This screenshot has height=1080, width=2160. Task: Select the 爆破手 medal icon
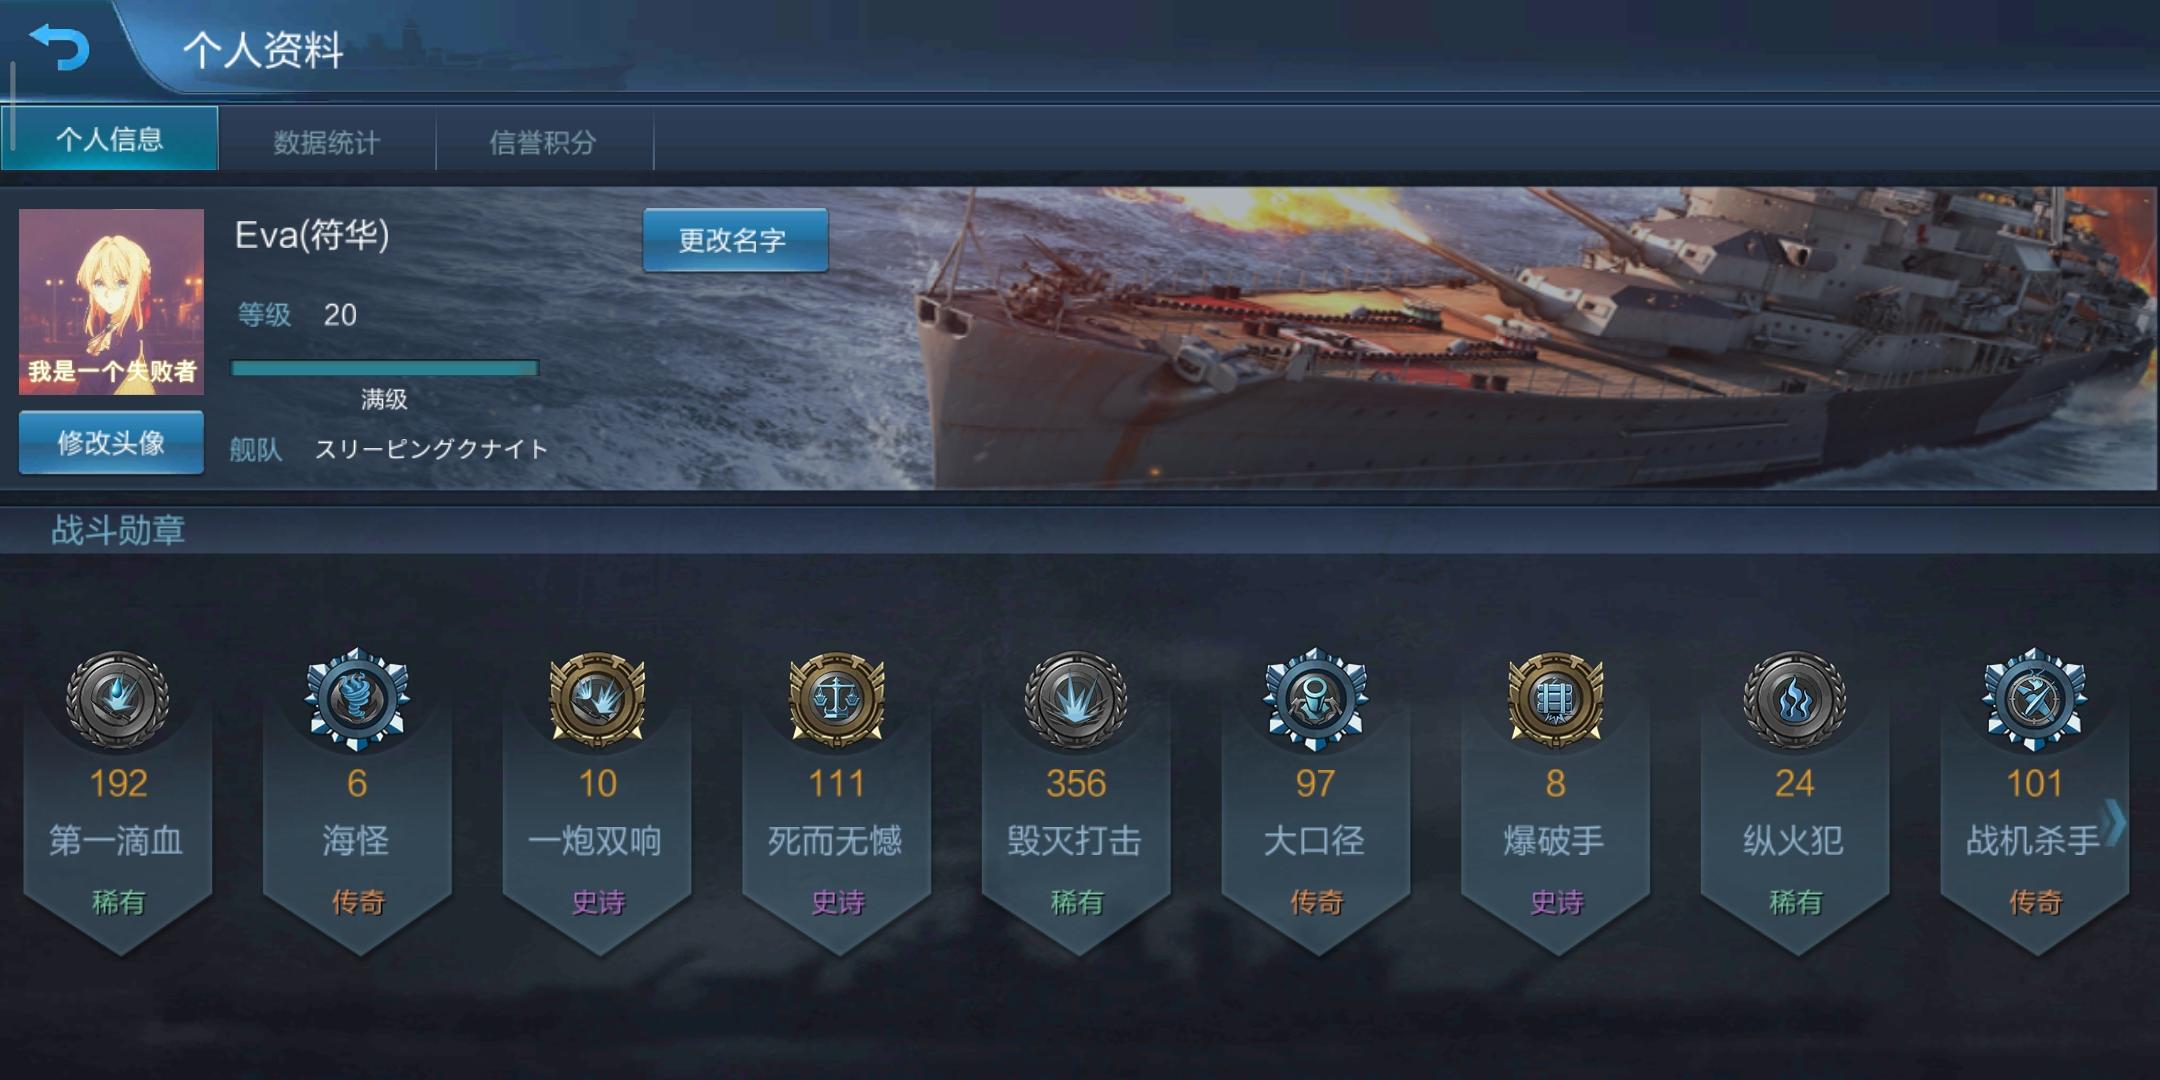(x=1555, y=700)
